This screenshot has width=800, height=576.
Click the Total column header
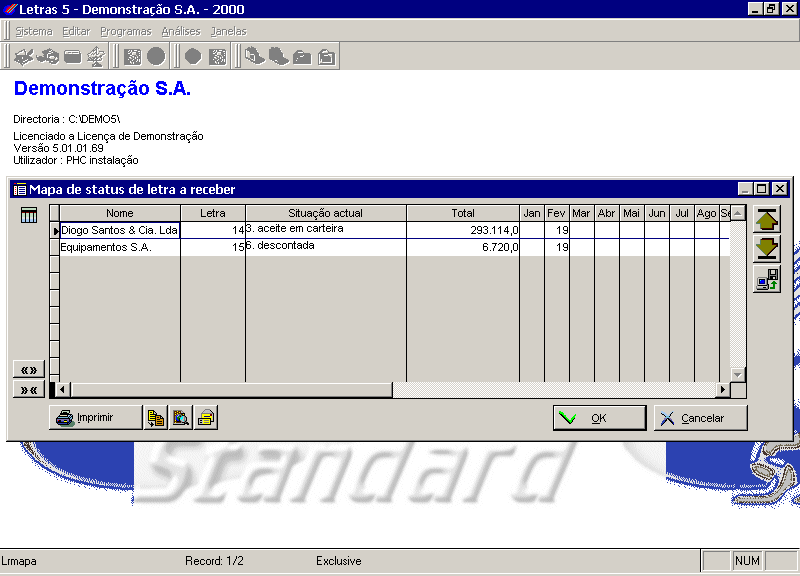click(x=463, y=213)
